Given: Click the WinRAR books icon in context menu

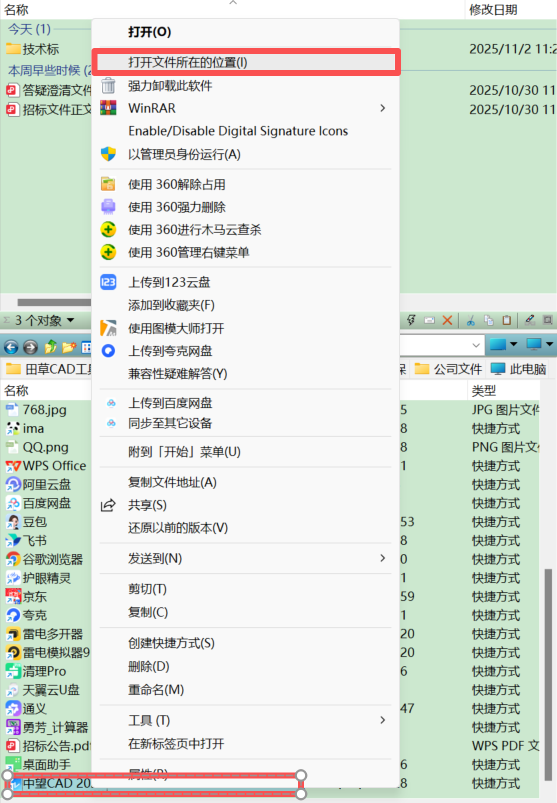Looking at the screenshot, I should [108, 108].
